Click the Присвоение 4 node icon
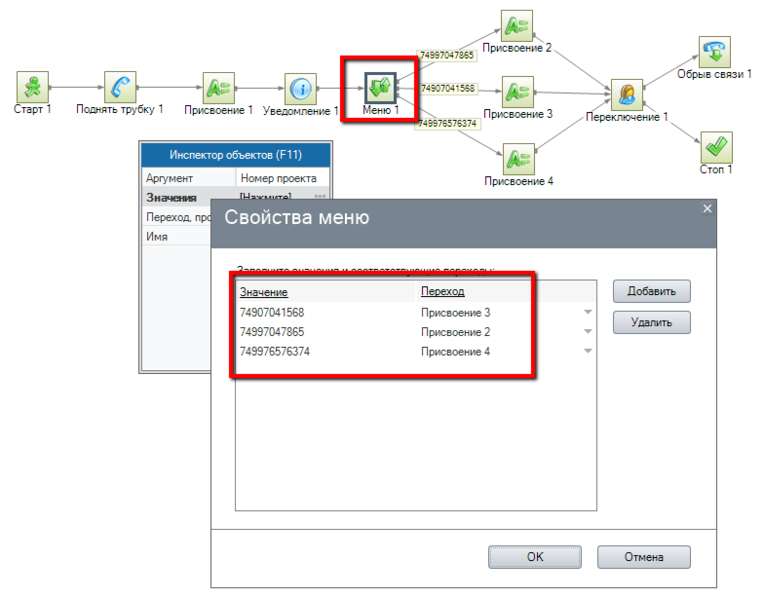Image resolution: width=764 pixels, height=599 pixels. pyautogui.click(x=519, y=159)
